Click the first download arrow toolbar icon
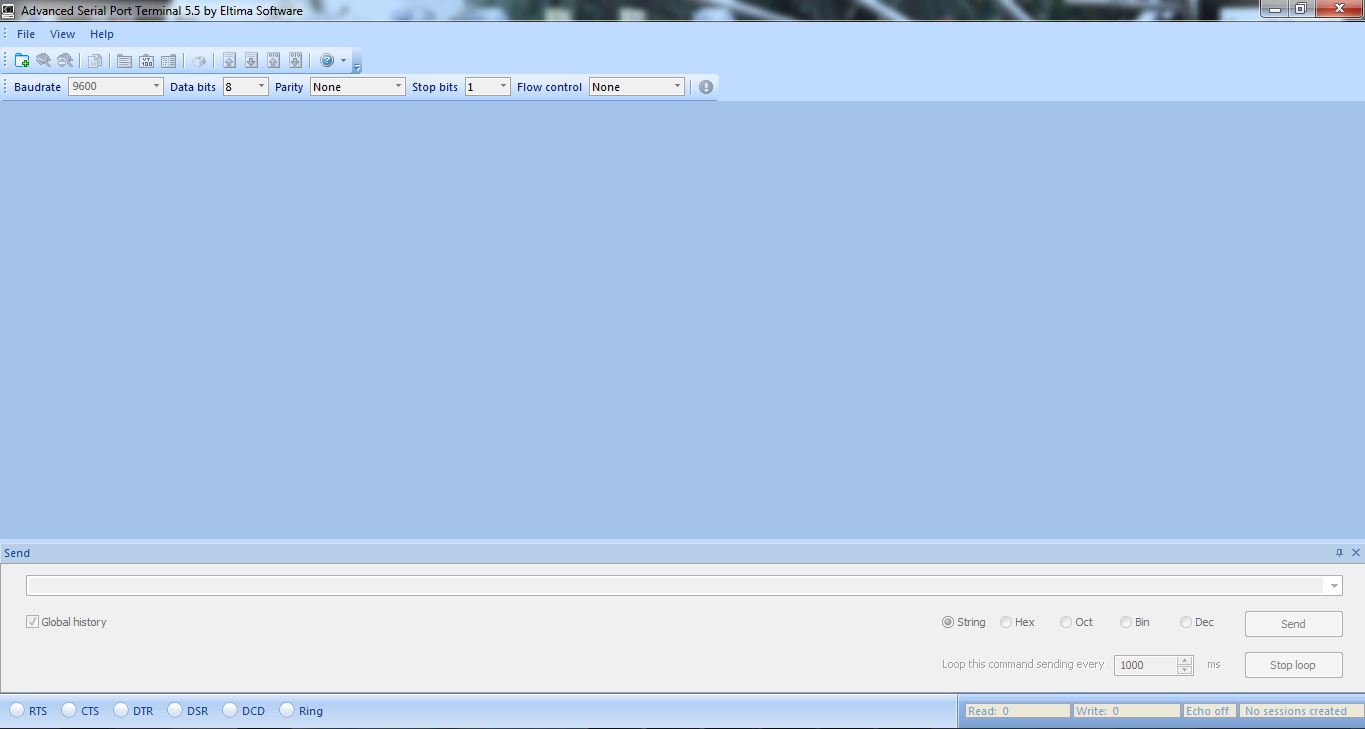This screenshot has width=1365, height=729. coord(251,61)
